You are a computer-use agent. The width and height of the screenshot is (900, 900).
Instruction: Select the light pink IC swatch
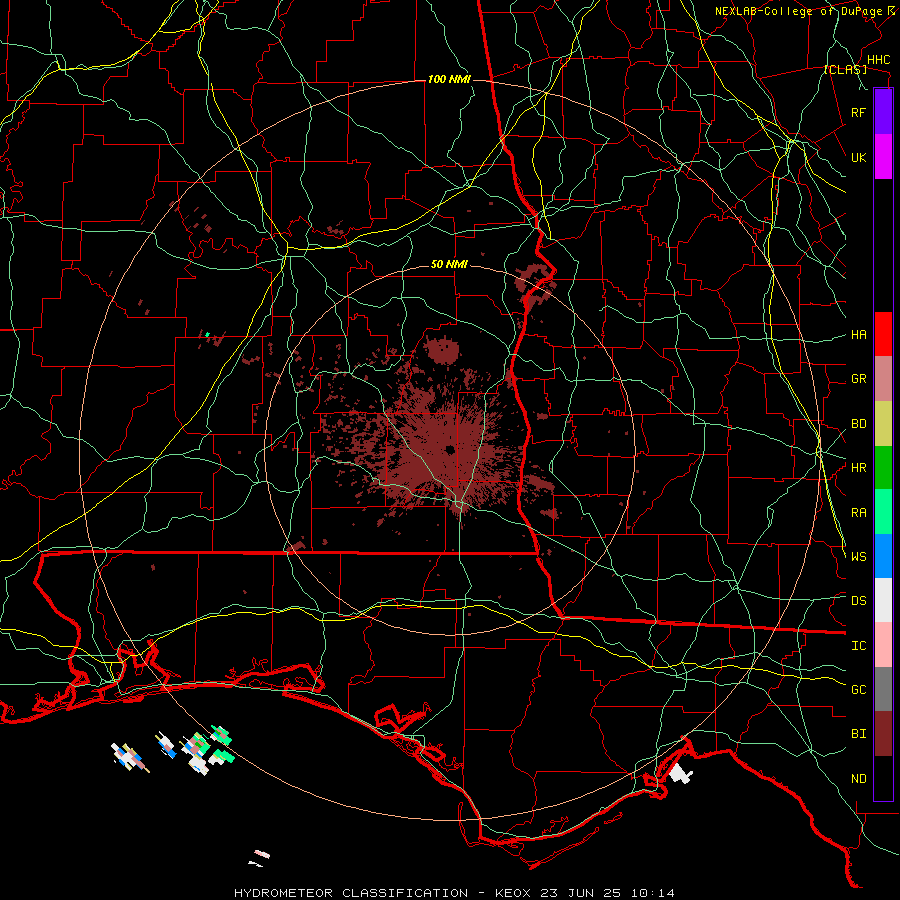(x=883, y=645)
